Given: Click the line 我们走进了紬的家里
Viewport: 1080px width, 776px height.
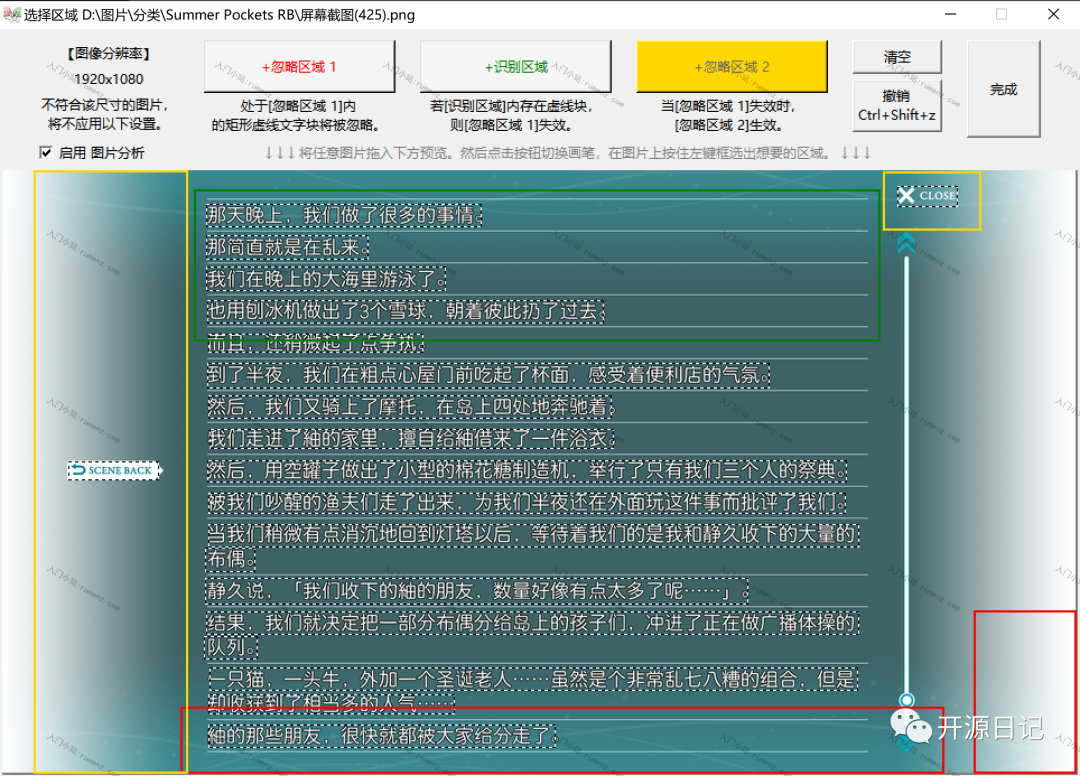Looking at the screenshot, I should point(411,439).
